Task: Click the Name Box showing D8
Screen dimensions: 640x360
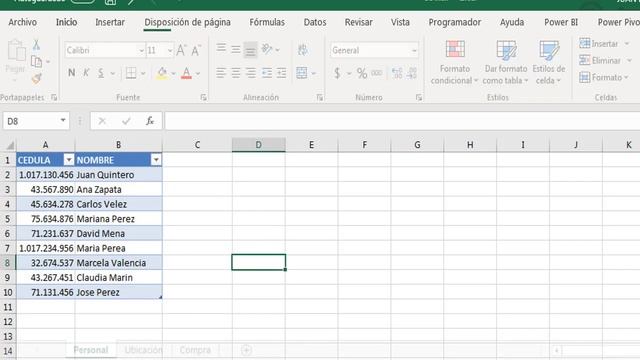Action: click(x=36, y=121)
